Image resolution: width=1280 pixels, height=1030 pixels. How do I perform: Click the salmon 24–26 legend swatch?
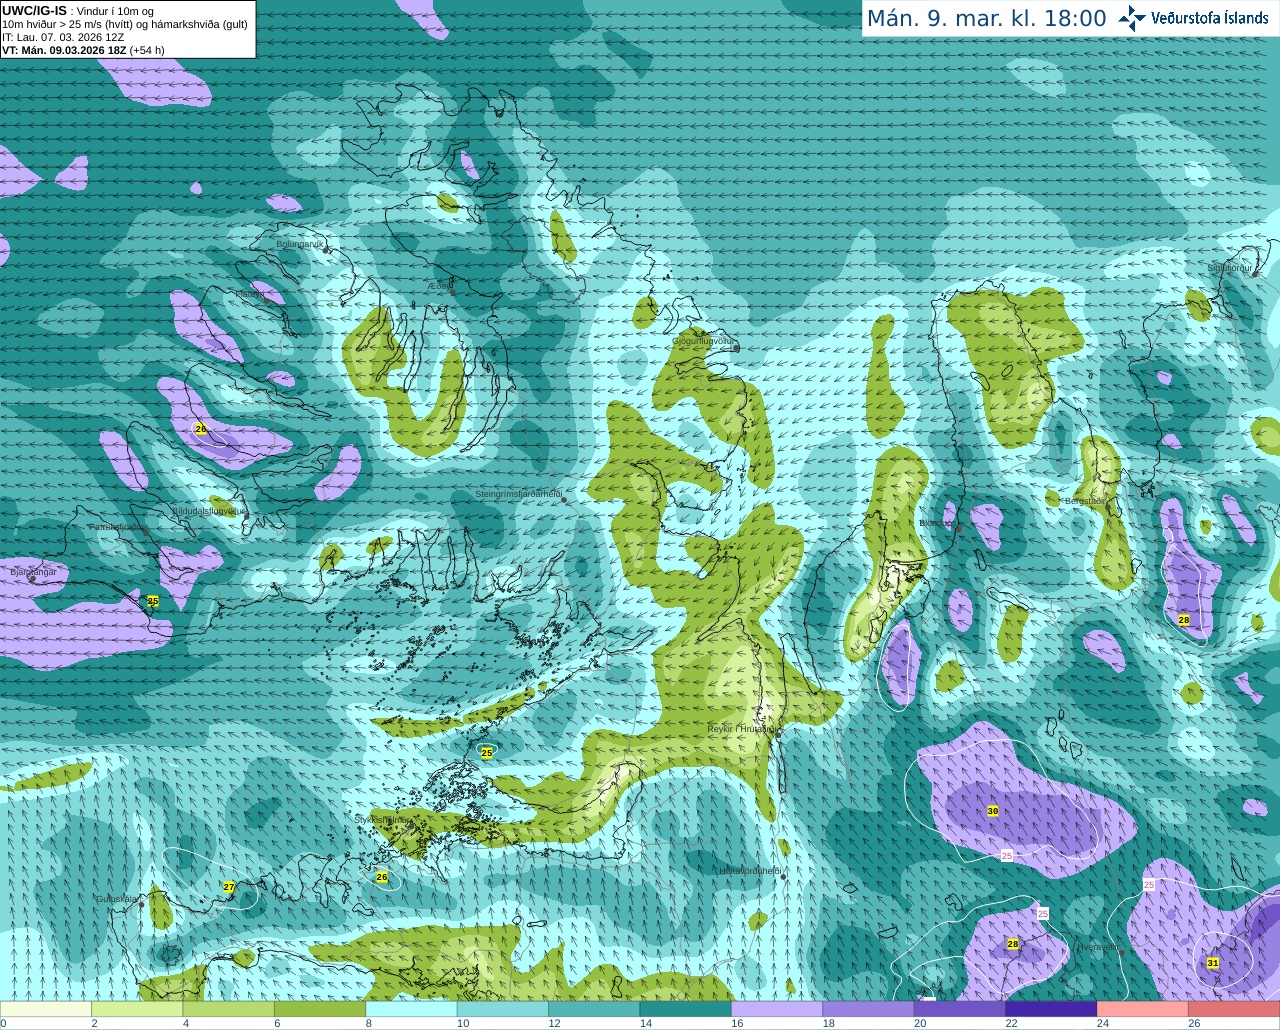(x=1142, y=1010)
